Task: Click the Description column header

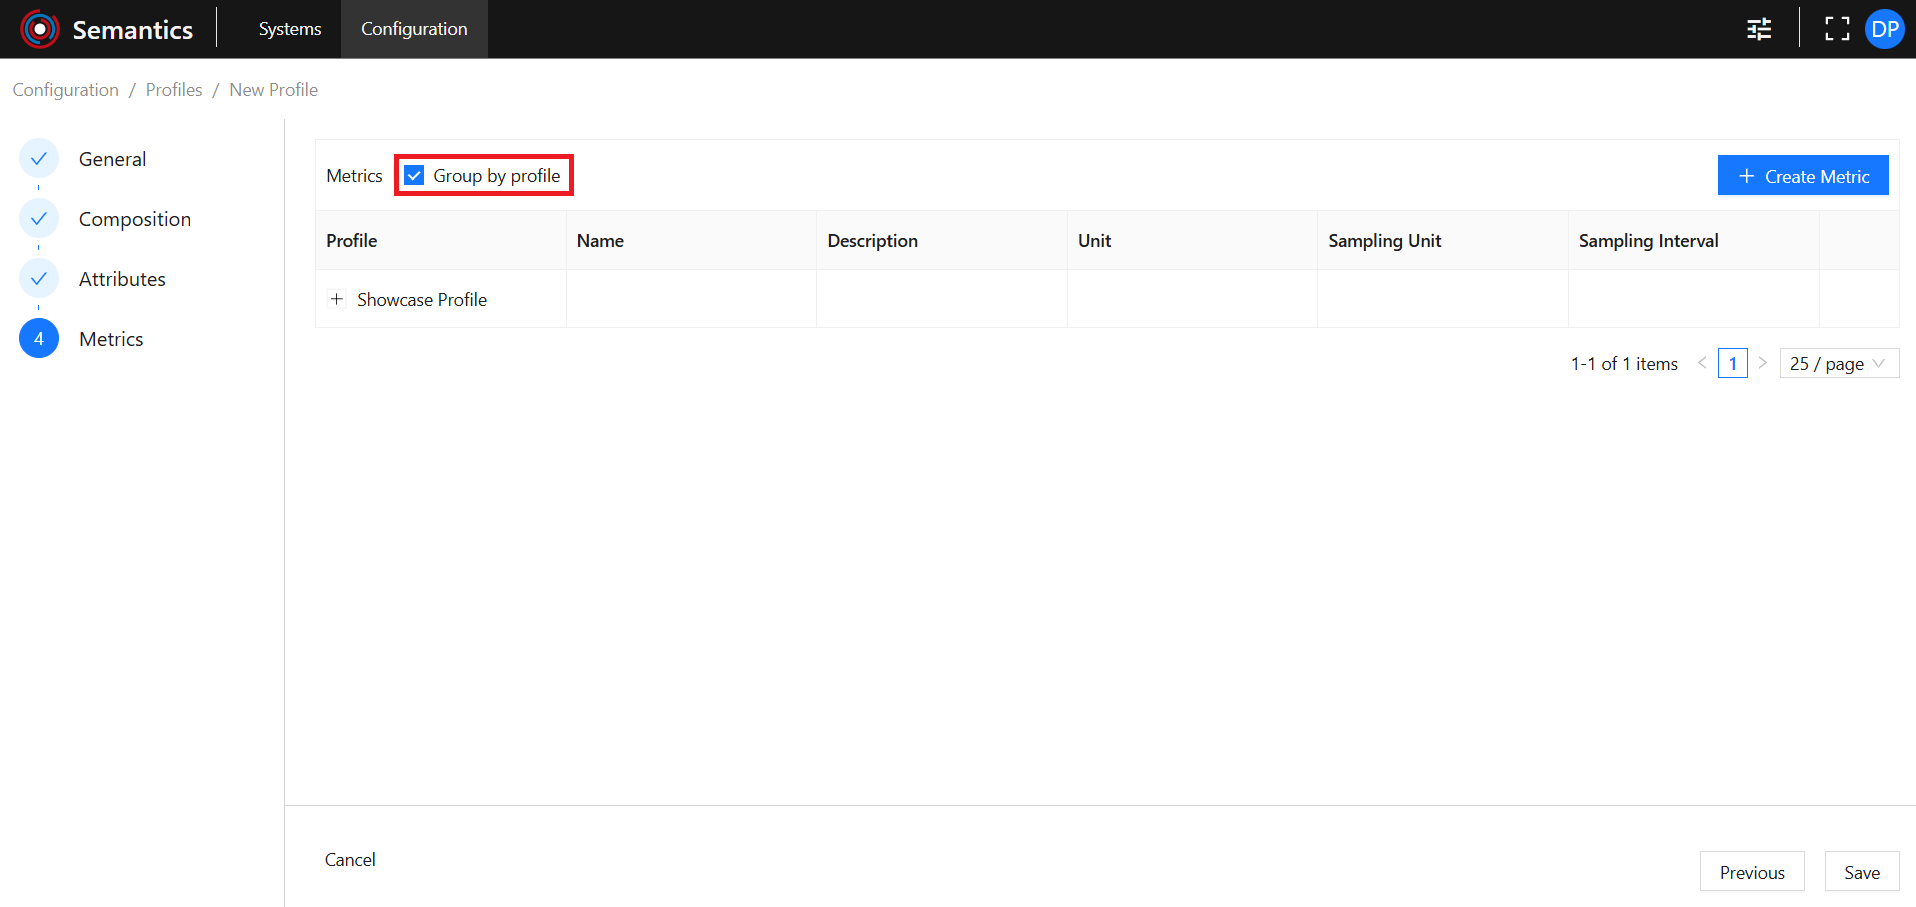Action: [x=942, y=240]
